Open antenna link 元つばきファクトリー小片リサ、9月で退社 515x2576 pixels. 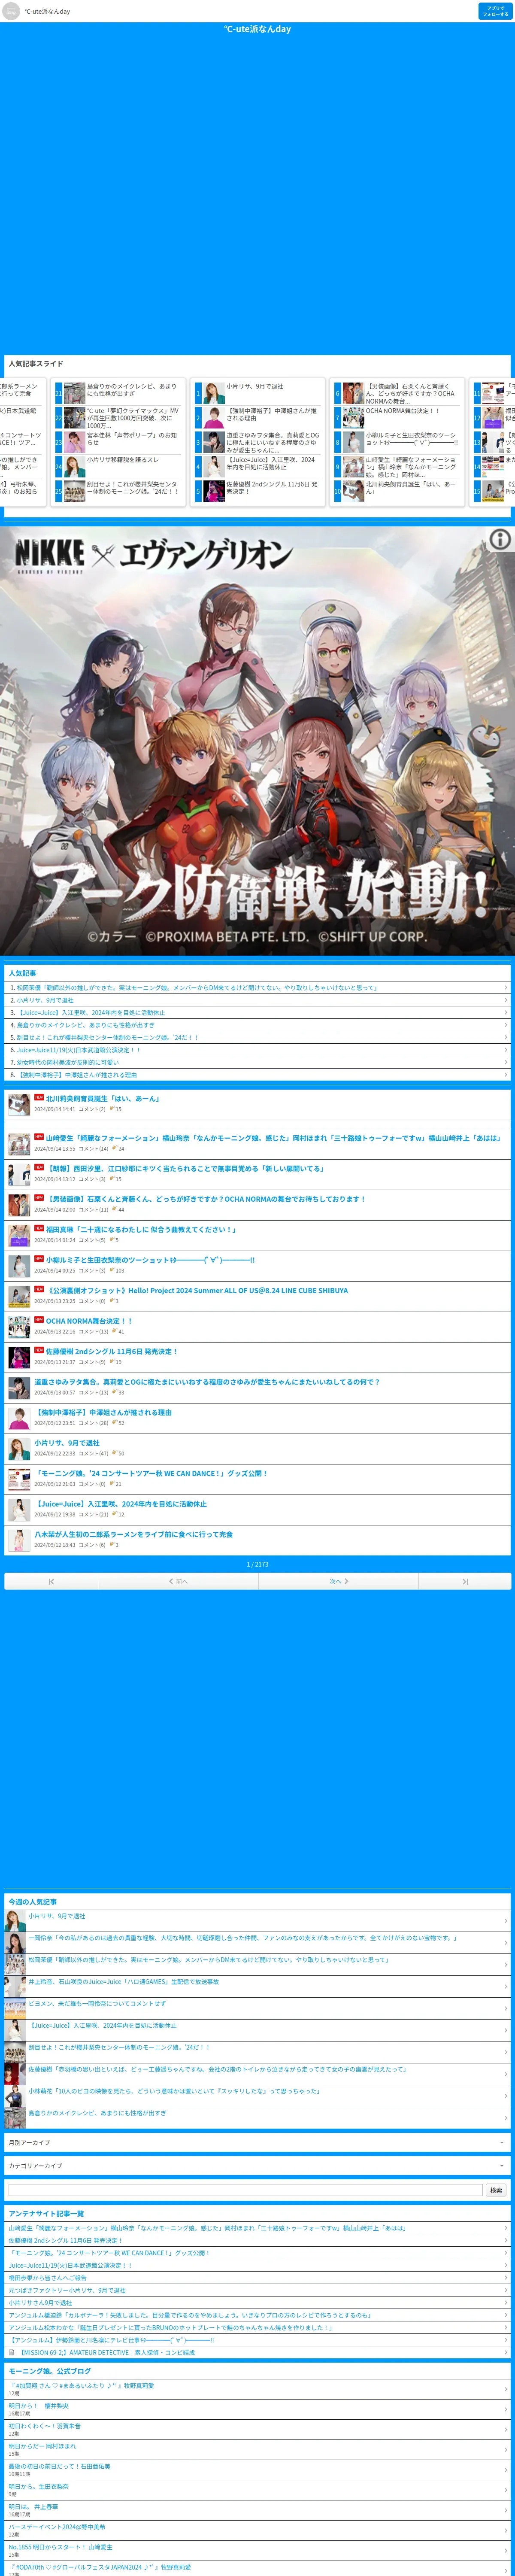pos(257,2290)
